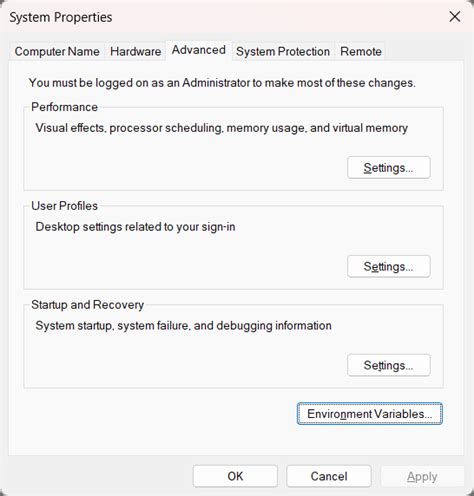Image resolution: width=474 pixels, height=496 pixels.
Task: Close the System Properties window
Action: pyautogui.click(x=455, y=17)
